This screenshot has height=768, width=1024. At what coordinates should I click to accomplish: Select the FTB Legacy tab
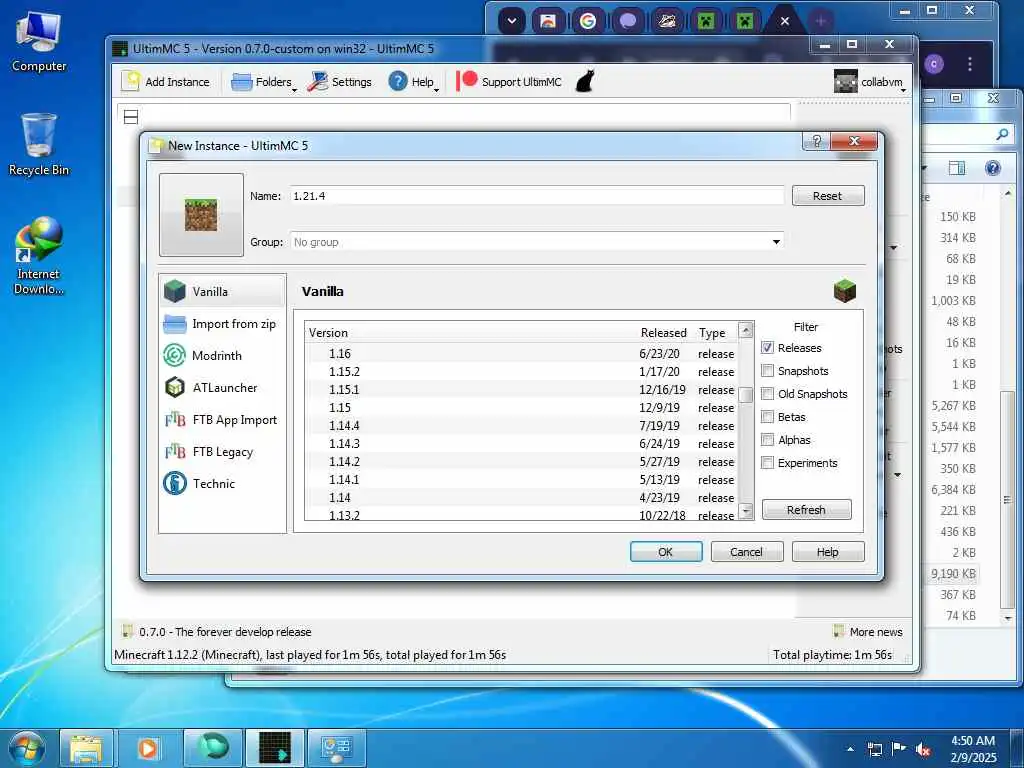pyautogui.click(x=222, y=451)
